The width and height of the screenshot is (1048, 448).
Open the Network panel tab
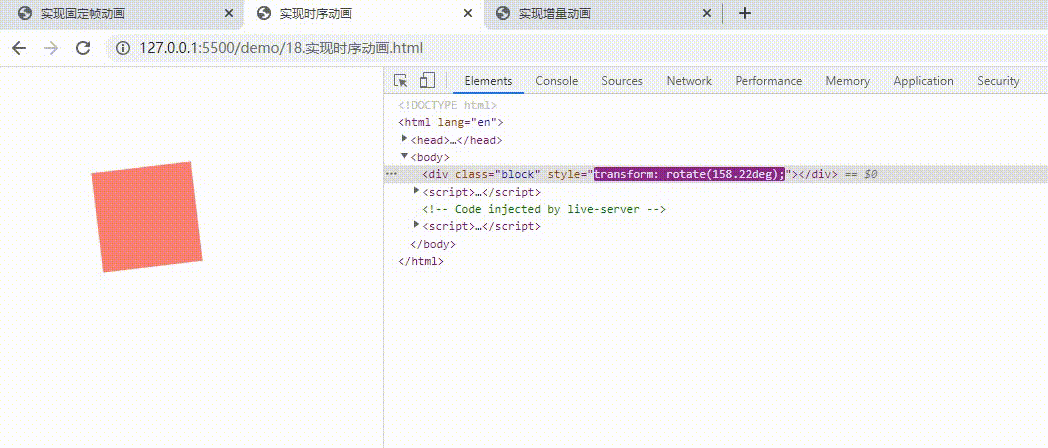(689, 81)
